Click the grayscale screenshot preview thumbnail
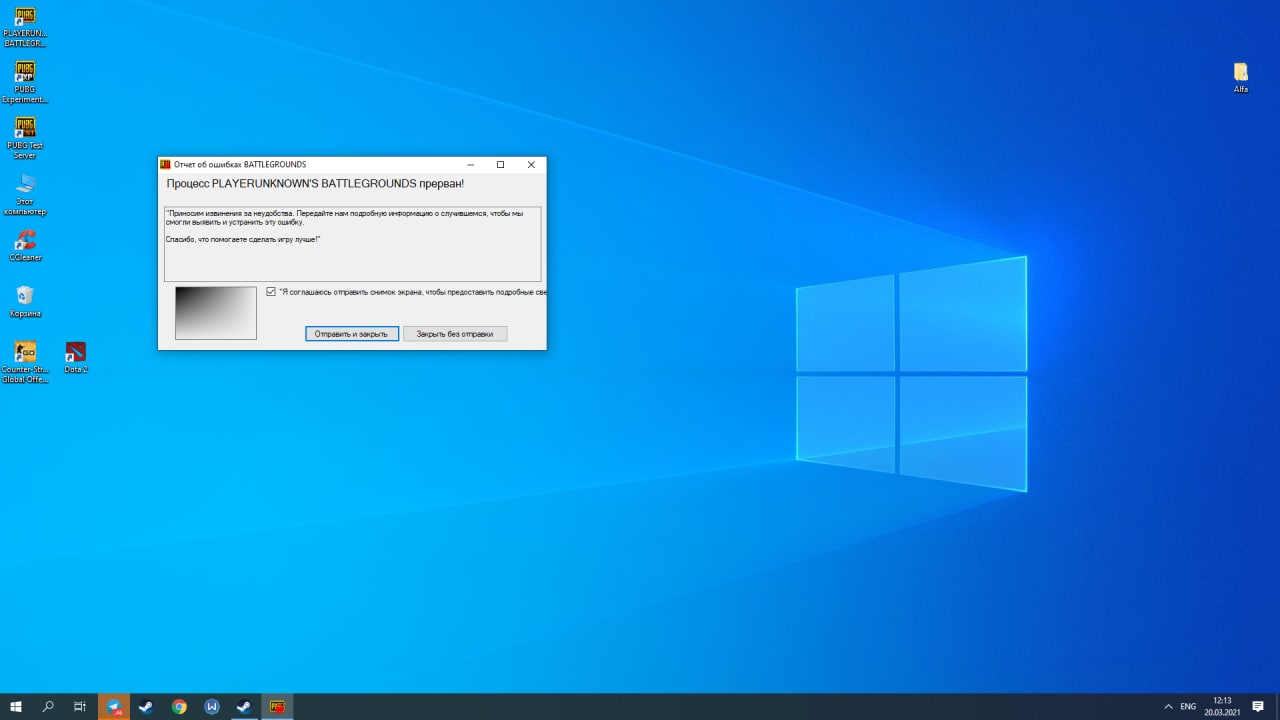This screenshot has width=1280, height=720. click(216, 313)
